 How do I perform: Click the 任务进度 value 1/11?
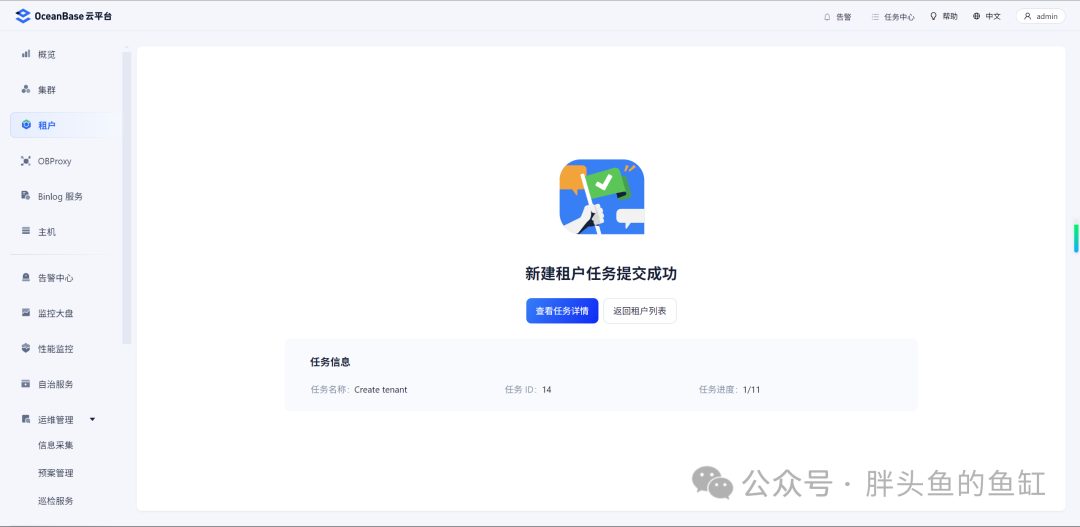tap(751, 389)
